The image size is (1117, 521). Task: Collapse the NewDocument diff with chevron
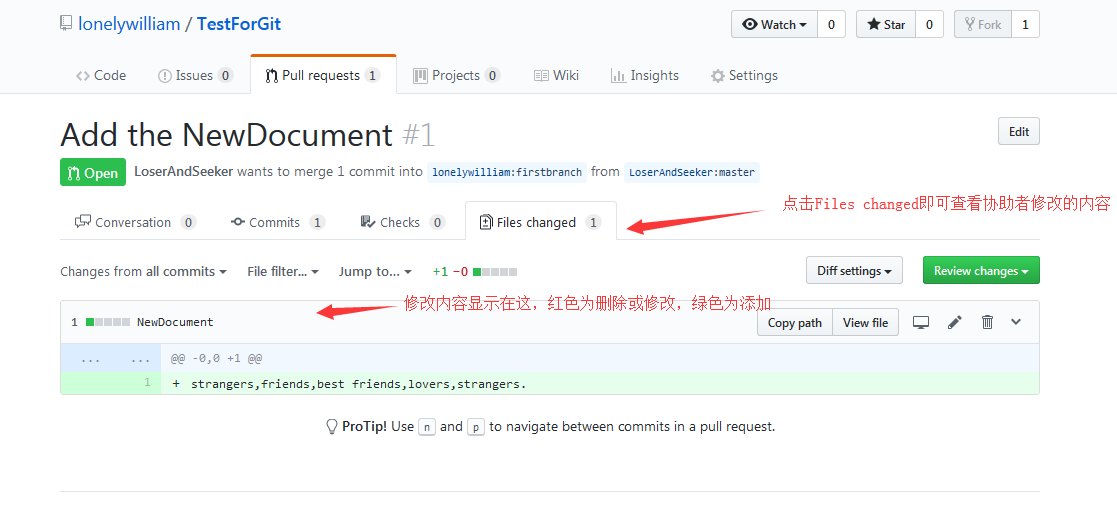click(x=1017, y=322)
